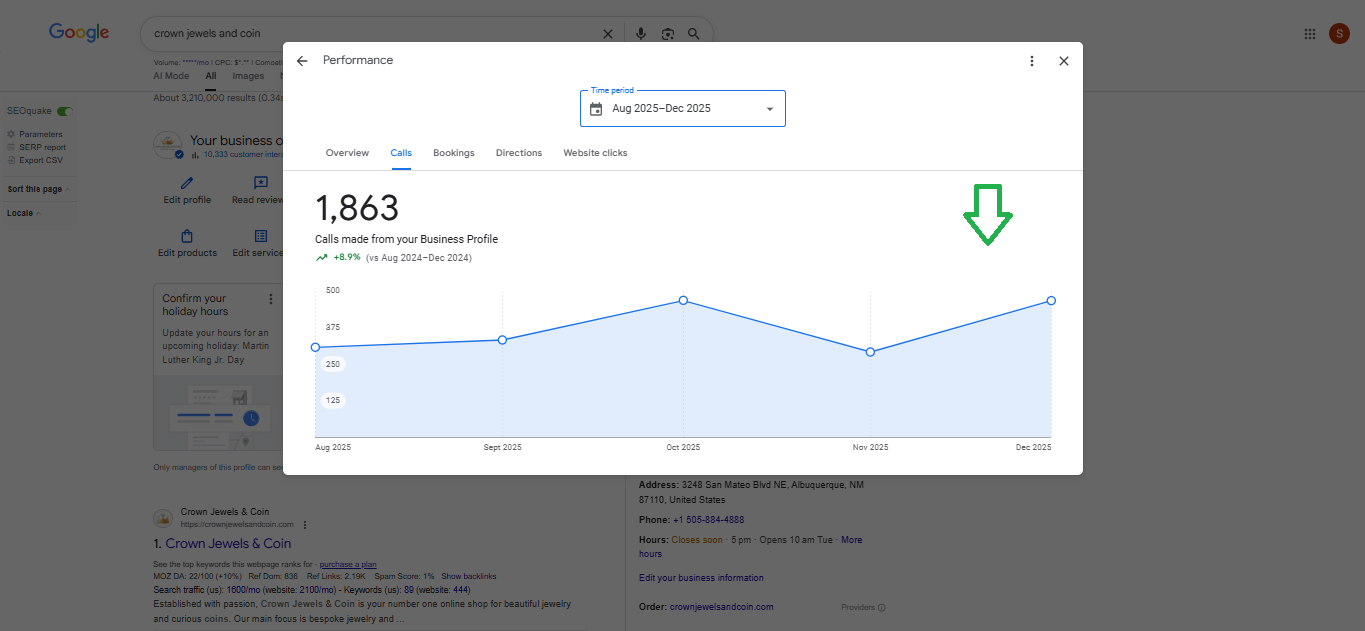Click the phone number +1 505-884-4888

pos(708,520)
